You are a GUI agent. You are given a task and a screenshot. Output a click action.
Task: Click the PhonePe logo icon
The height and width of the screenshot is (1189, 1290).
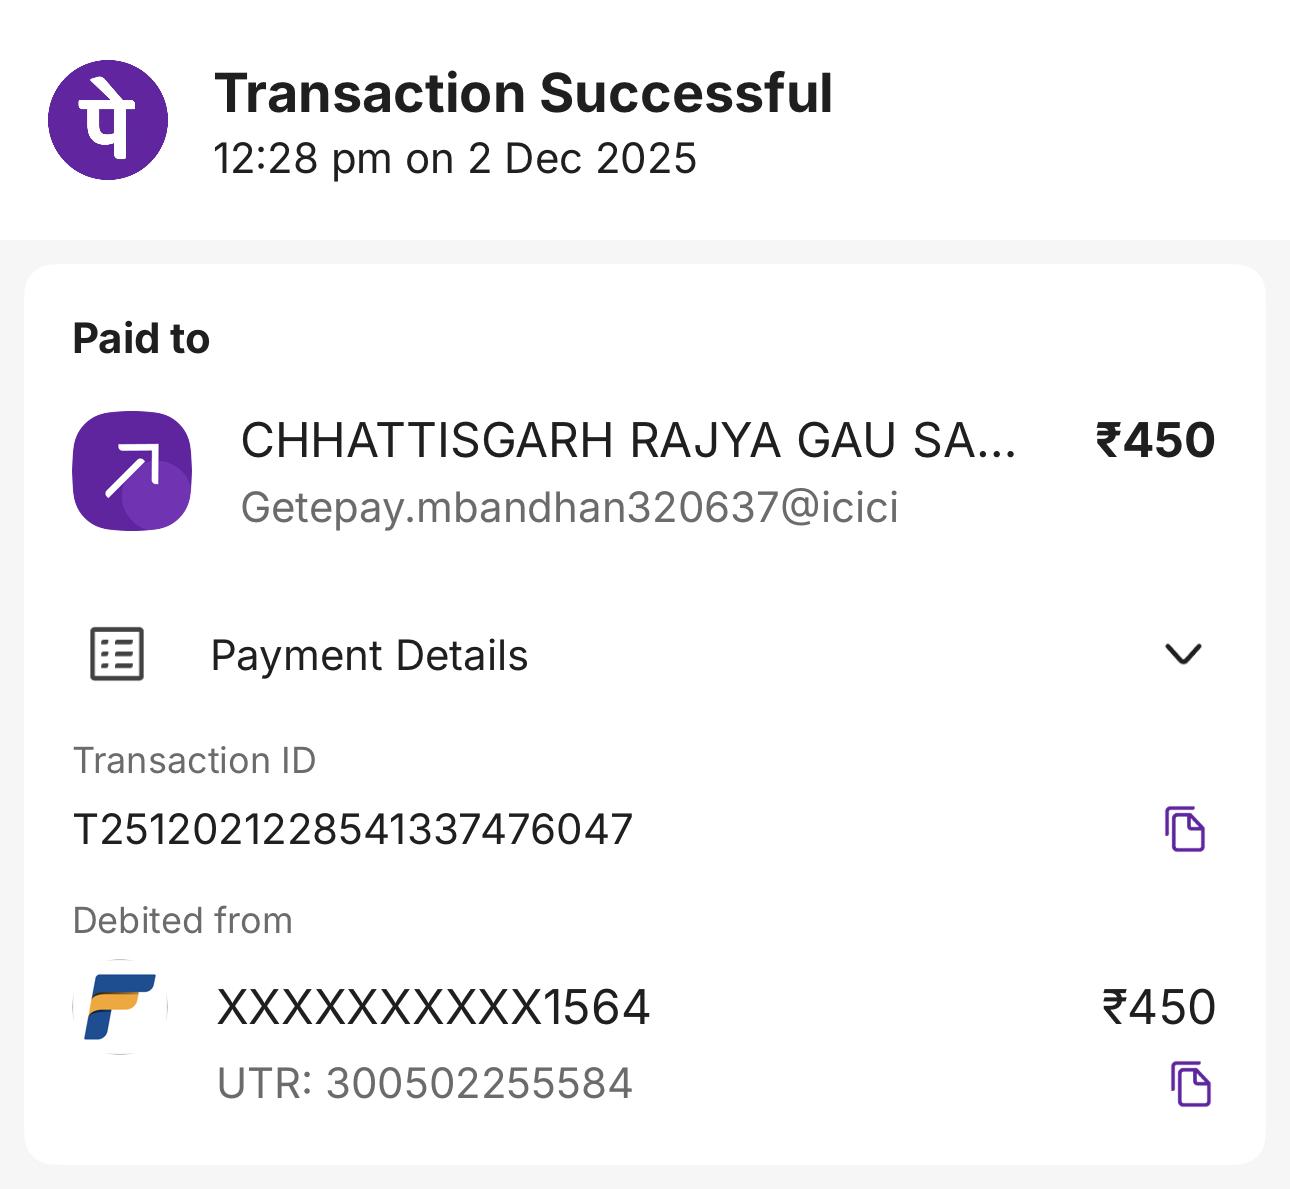coord(108,120)
